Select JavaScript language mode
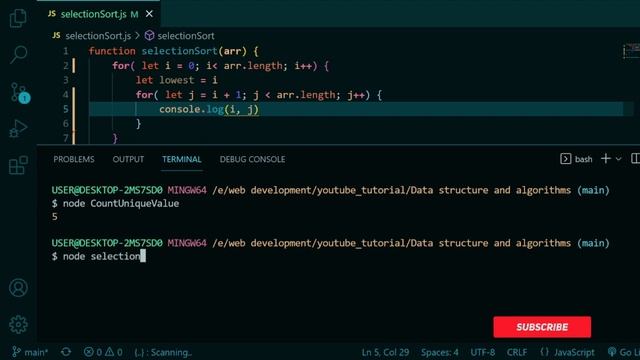 [567, 352]
